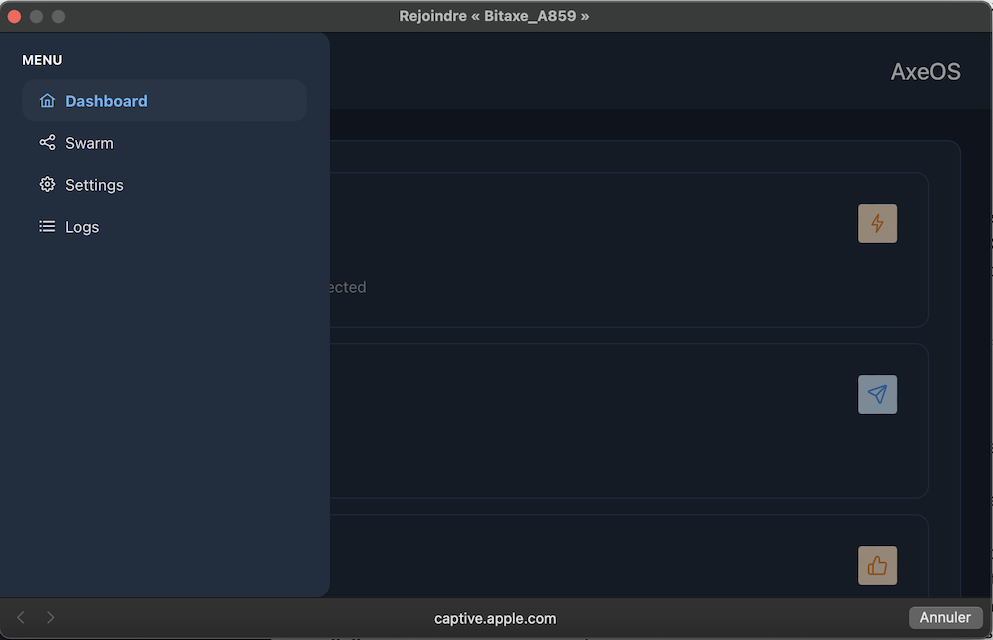Click the orange lightning bolt icon
The image size is (993, 640).
[877, 224]
